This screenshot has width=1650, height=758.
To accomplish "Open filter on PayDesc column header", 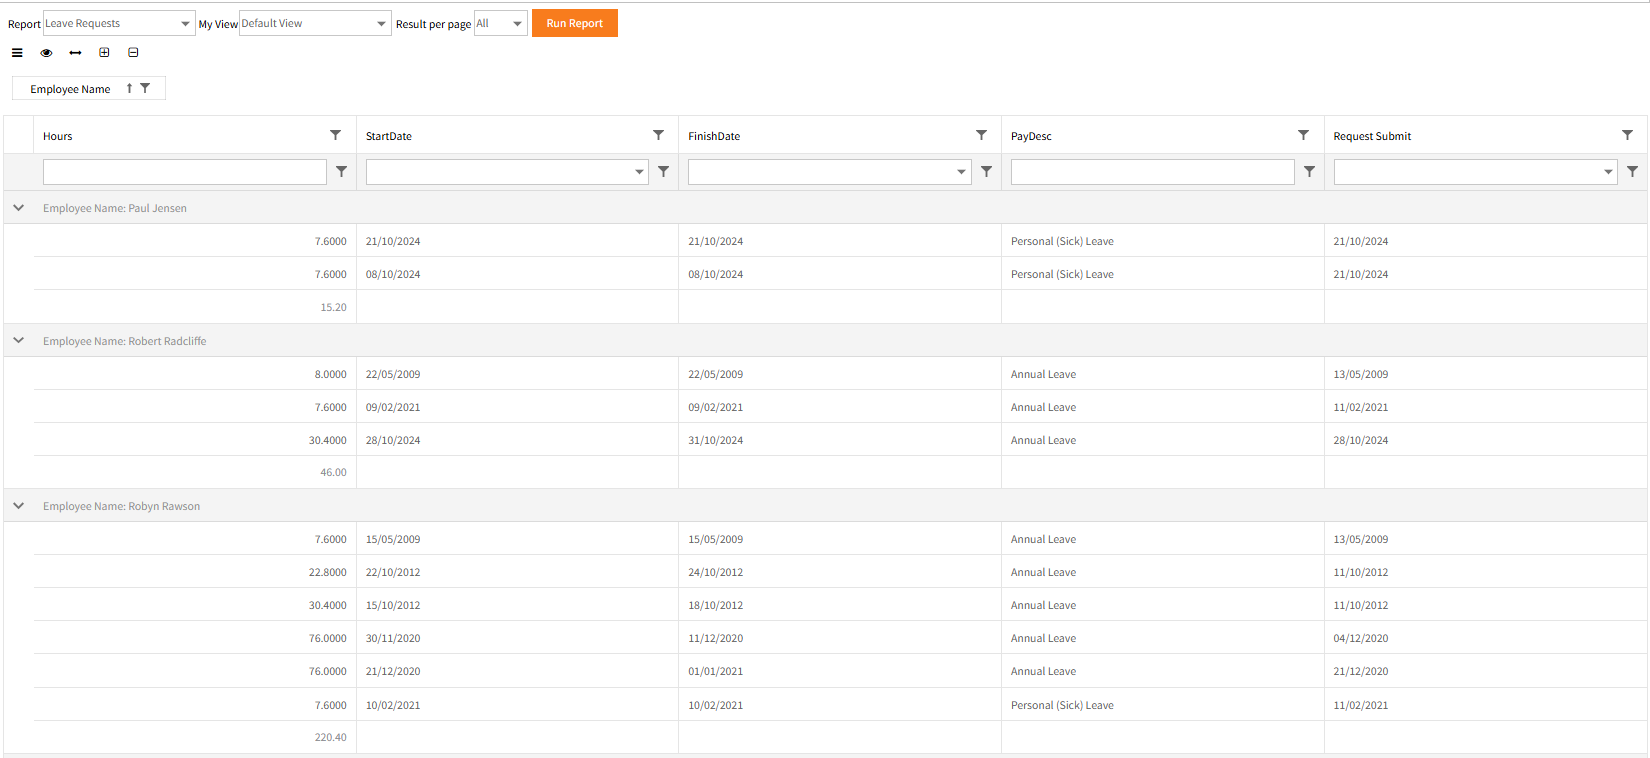I will pos(1303,135).
